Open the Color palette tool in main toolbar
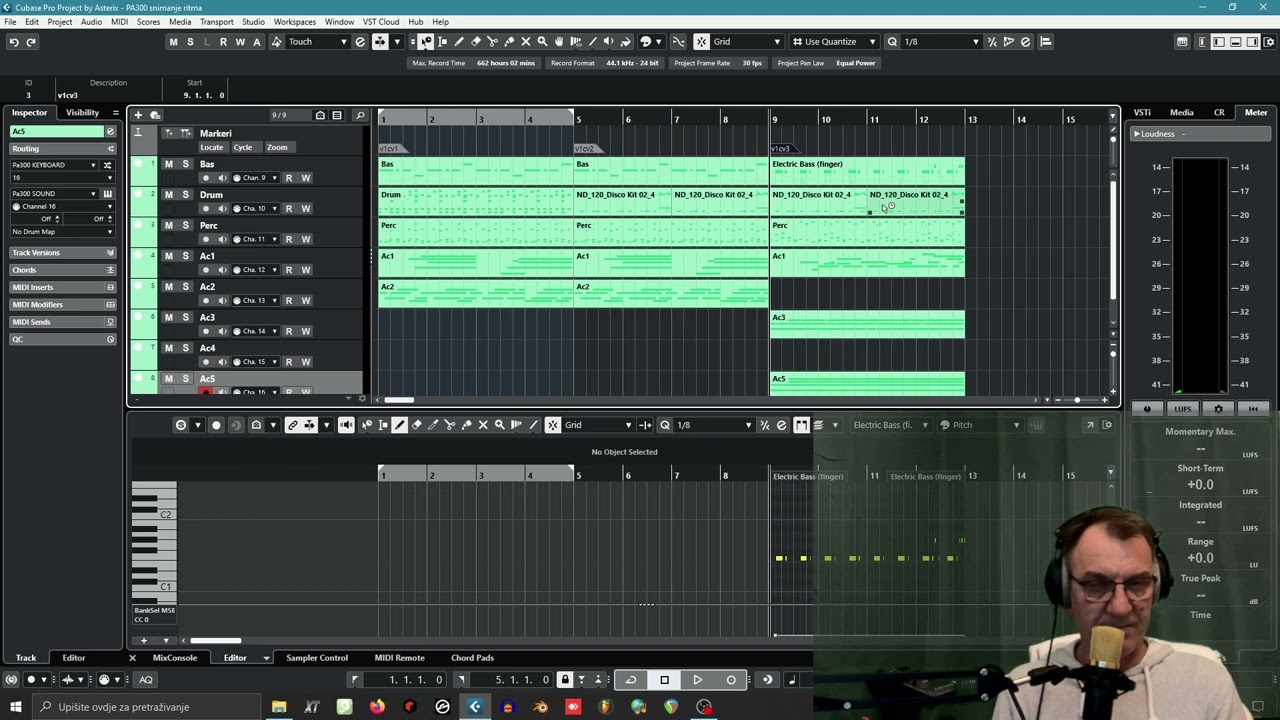Viewport: 1280px width, 720px height. tap(645, 41)
